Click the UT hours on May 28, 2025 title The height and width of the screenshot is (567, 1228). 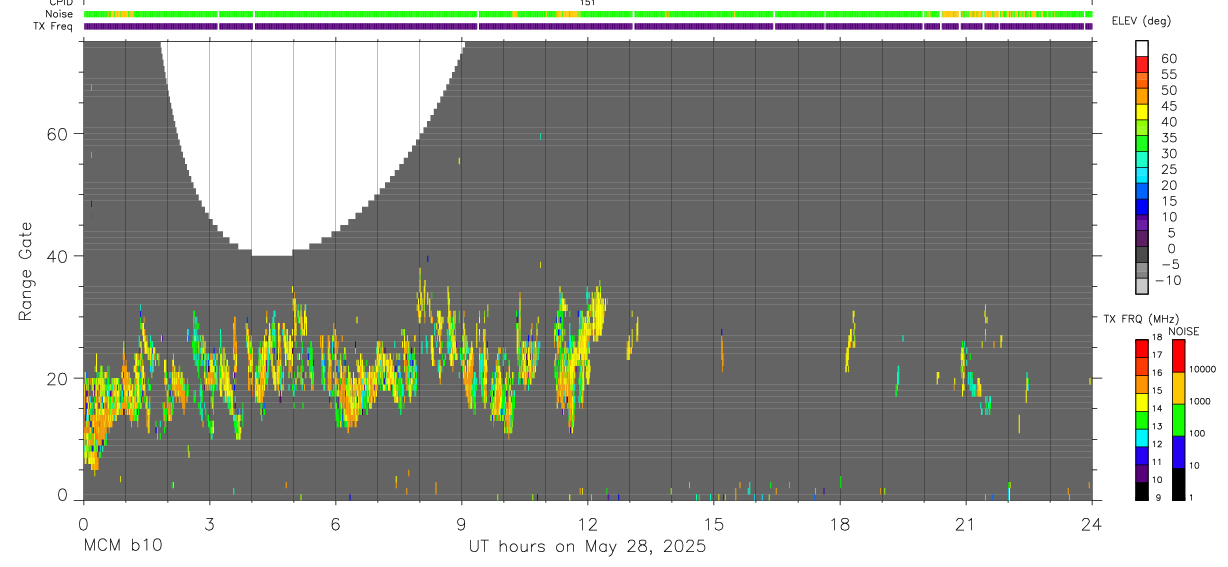point(587,547)
